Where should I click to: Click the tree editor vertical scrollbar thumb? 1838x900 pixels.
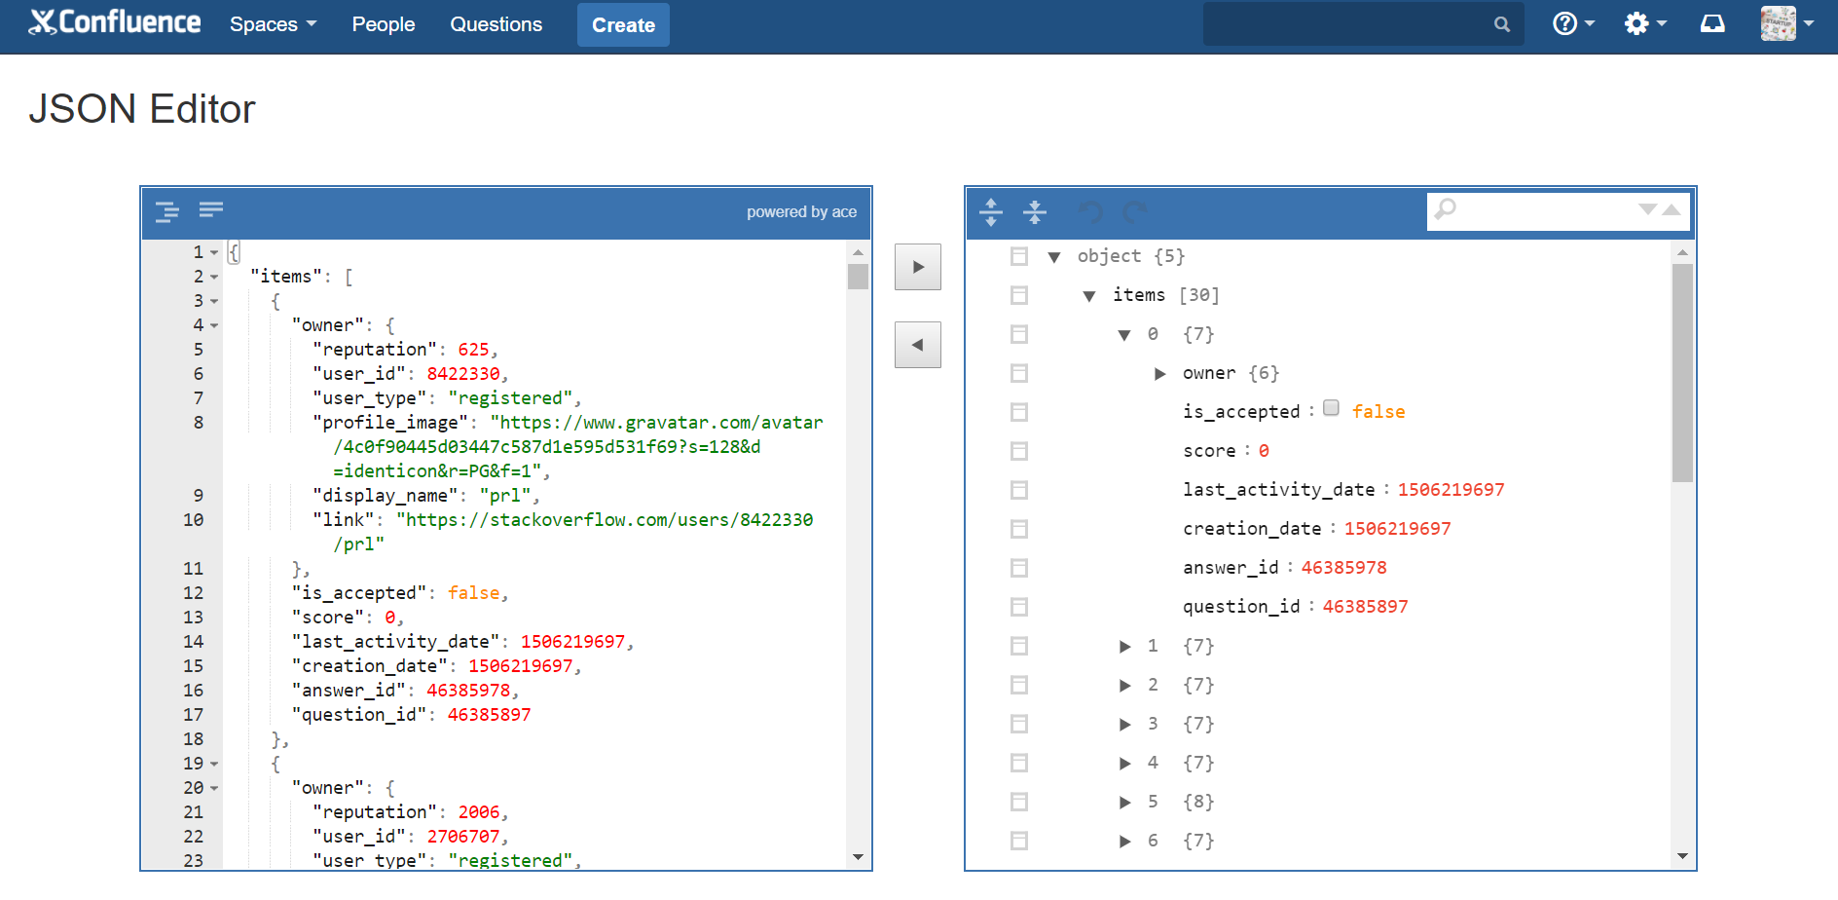tap(1682, 373)
